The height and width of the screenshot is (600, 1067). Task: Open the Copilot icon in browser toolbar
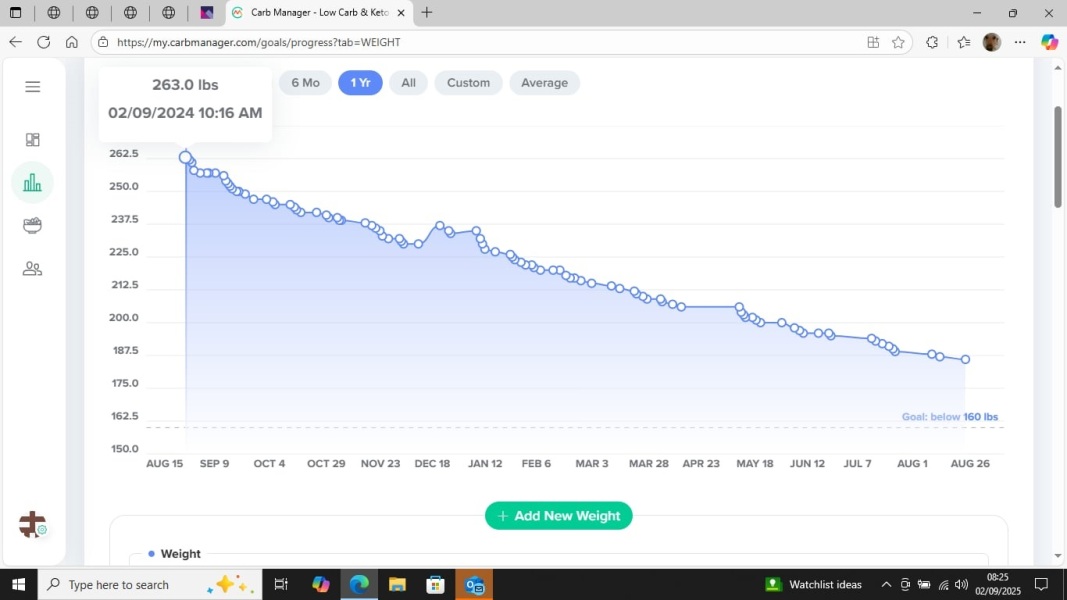coord(1050,42)
